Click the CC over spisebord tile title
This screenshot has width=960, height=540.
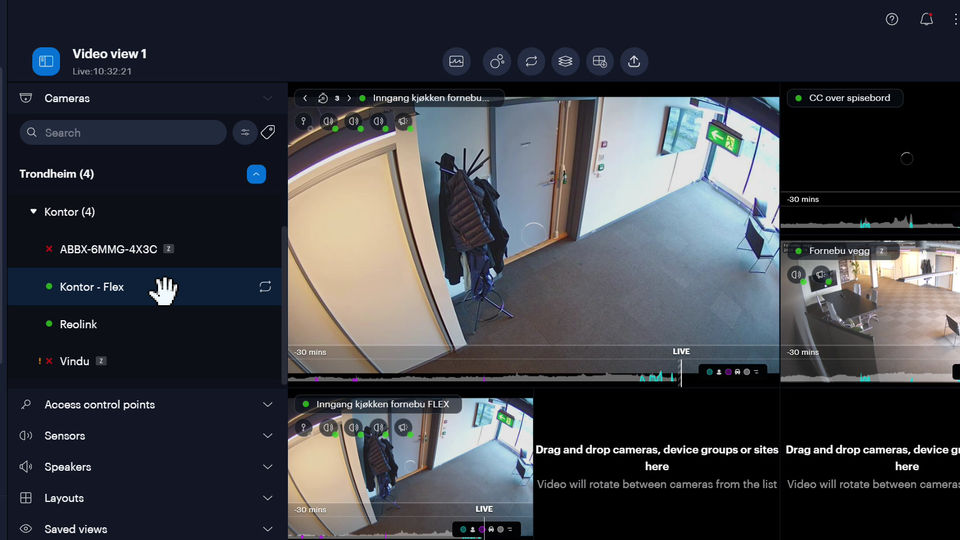[849, 98]
